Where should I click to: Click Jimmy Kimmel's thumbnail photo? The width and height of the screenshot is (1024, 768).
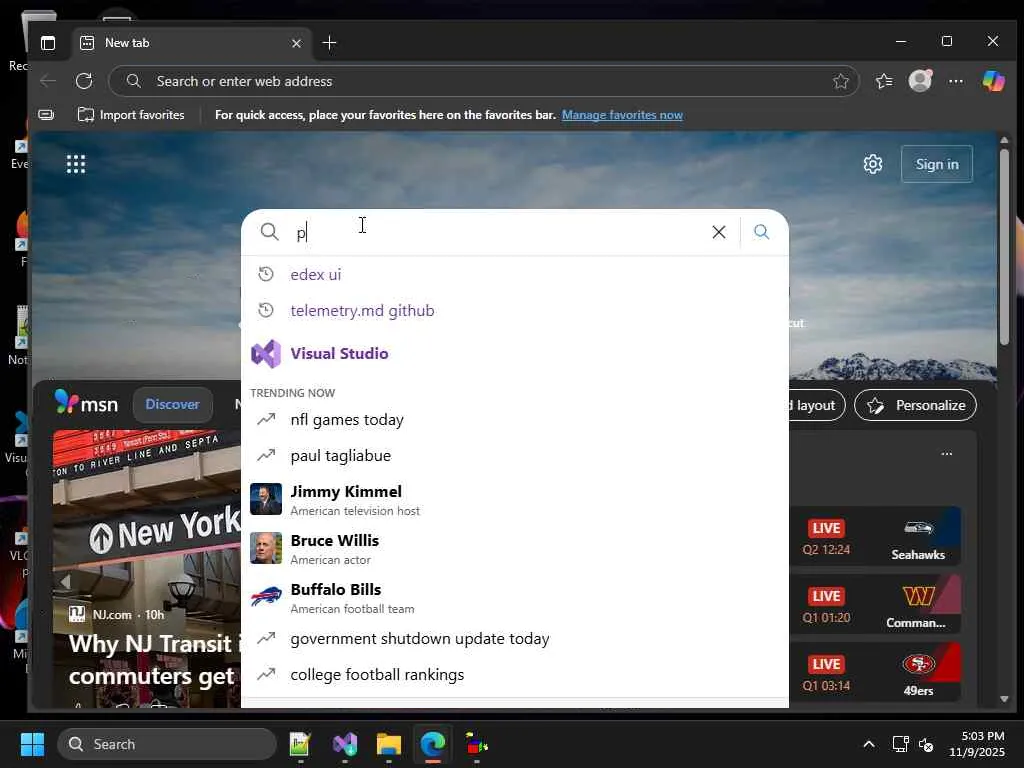pos(266,500)
